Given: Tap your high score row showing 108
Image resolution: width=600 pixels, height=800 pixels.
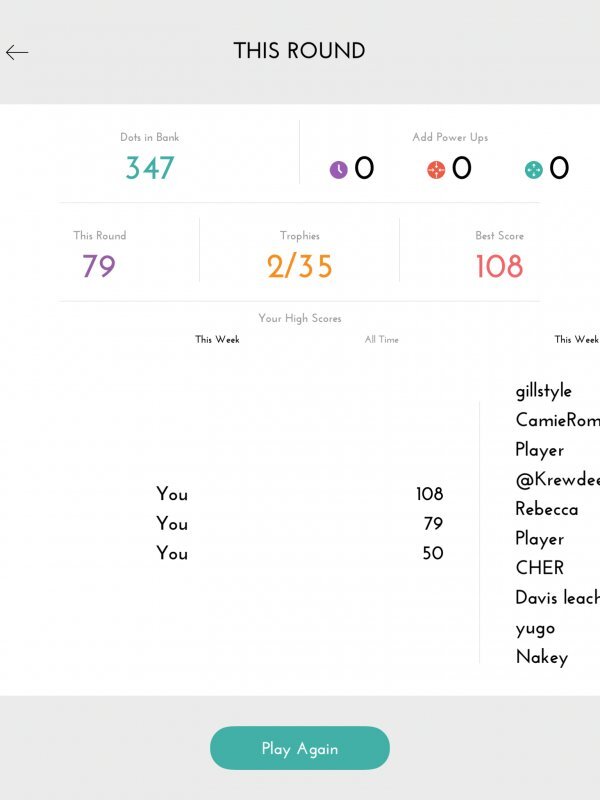Looking at the screenshot, I should (x=299, y=494).
